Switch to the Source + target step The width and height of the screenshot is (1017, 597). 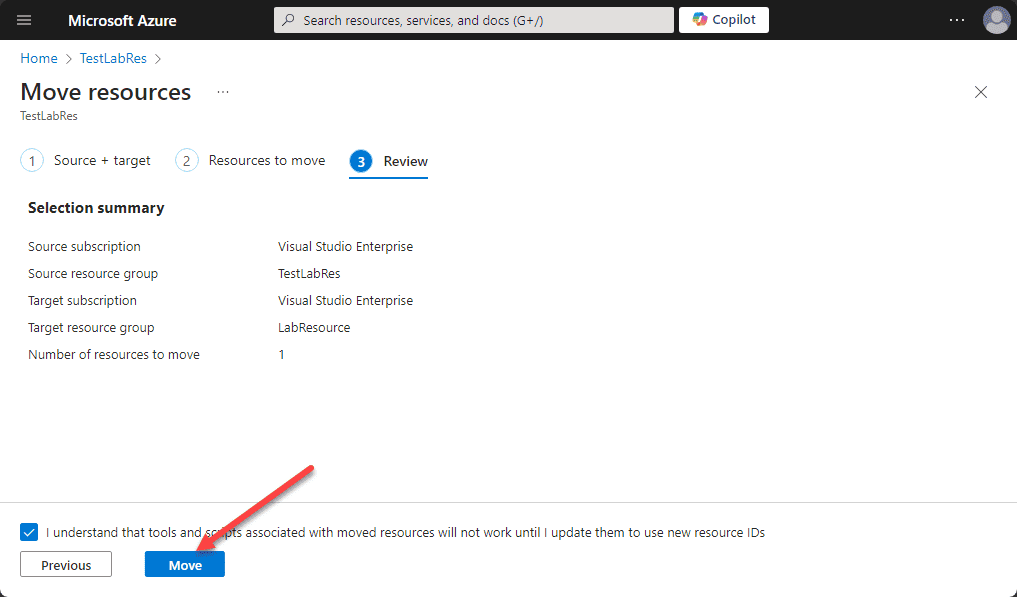86,160
